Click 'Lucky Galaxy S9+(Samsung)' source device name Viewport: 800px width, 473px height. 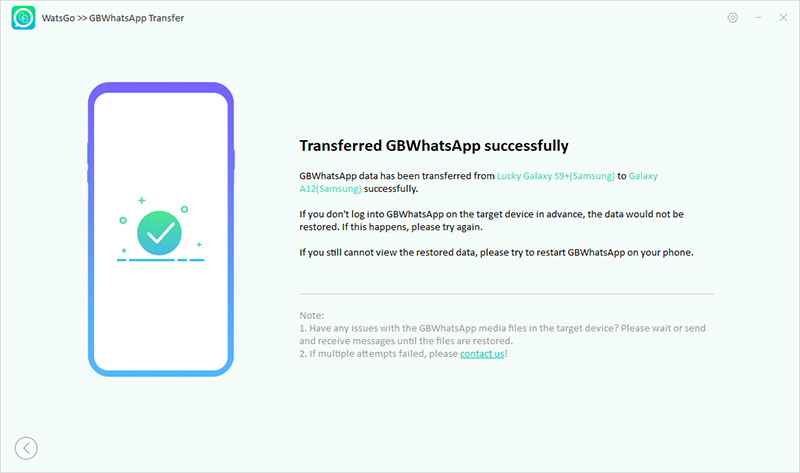[556, 176]
